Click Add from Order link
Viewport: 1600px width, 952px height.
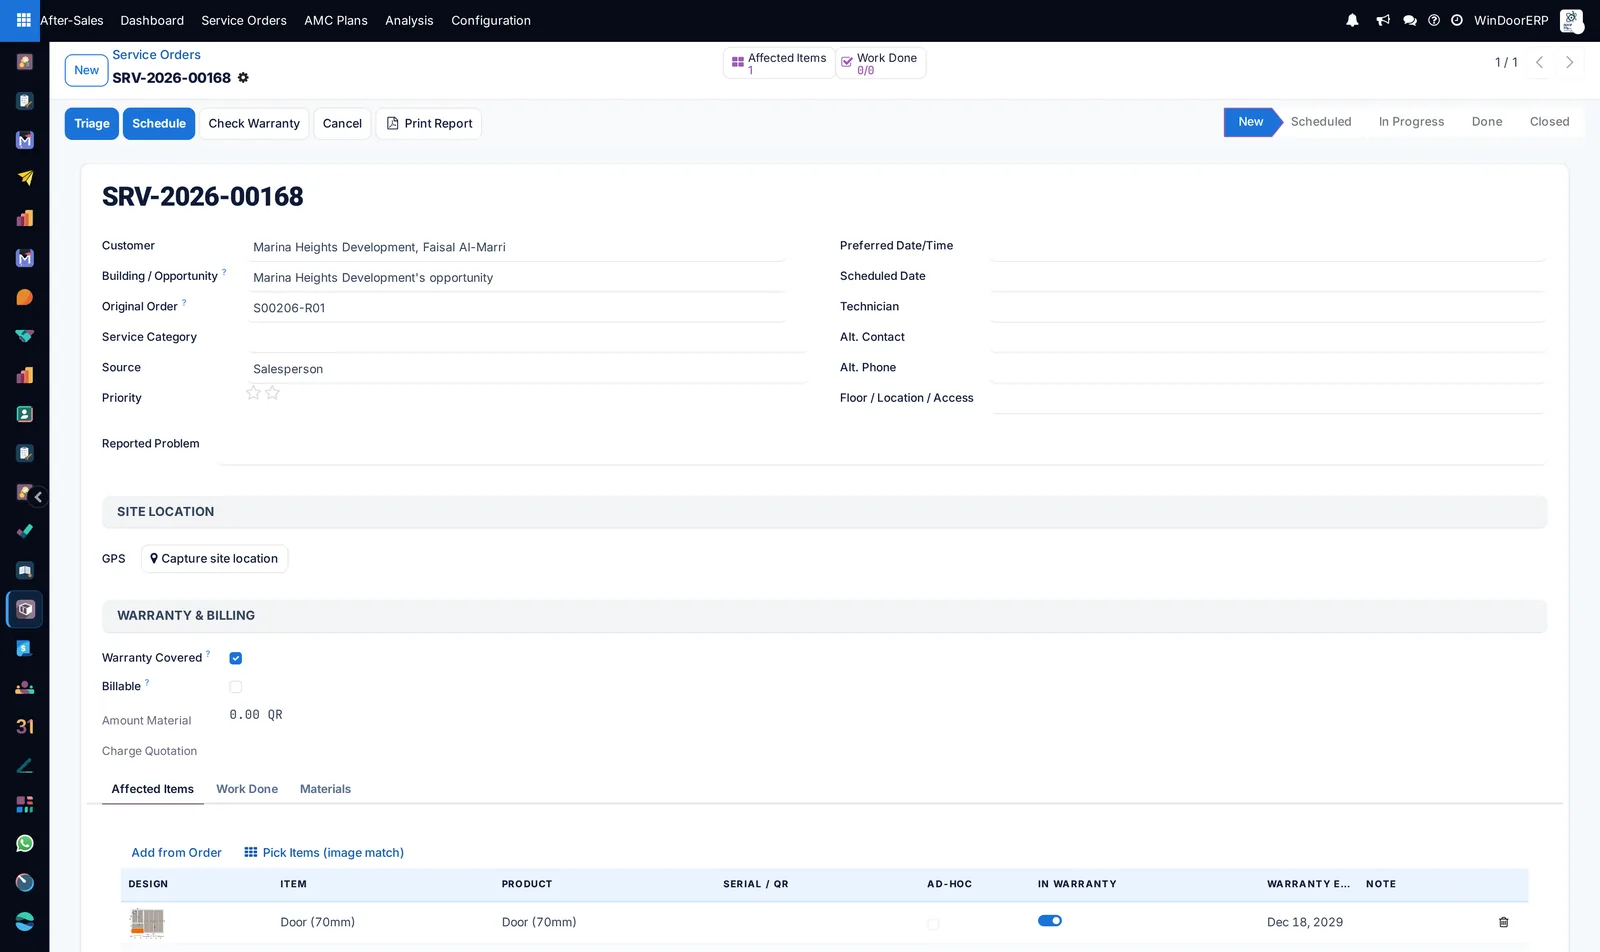177,853
